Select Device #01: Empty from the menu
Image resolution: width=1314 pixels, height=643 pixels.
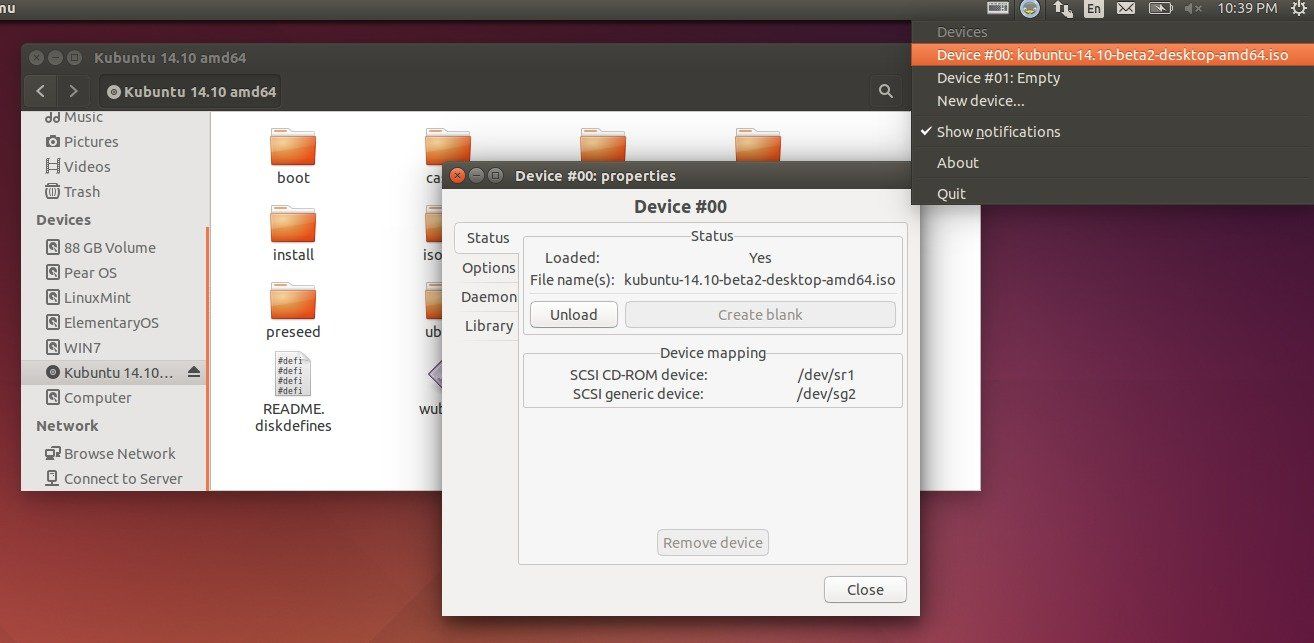(1110, 78)
